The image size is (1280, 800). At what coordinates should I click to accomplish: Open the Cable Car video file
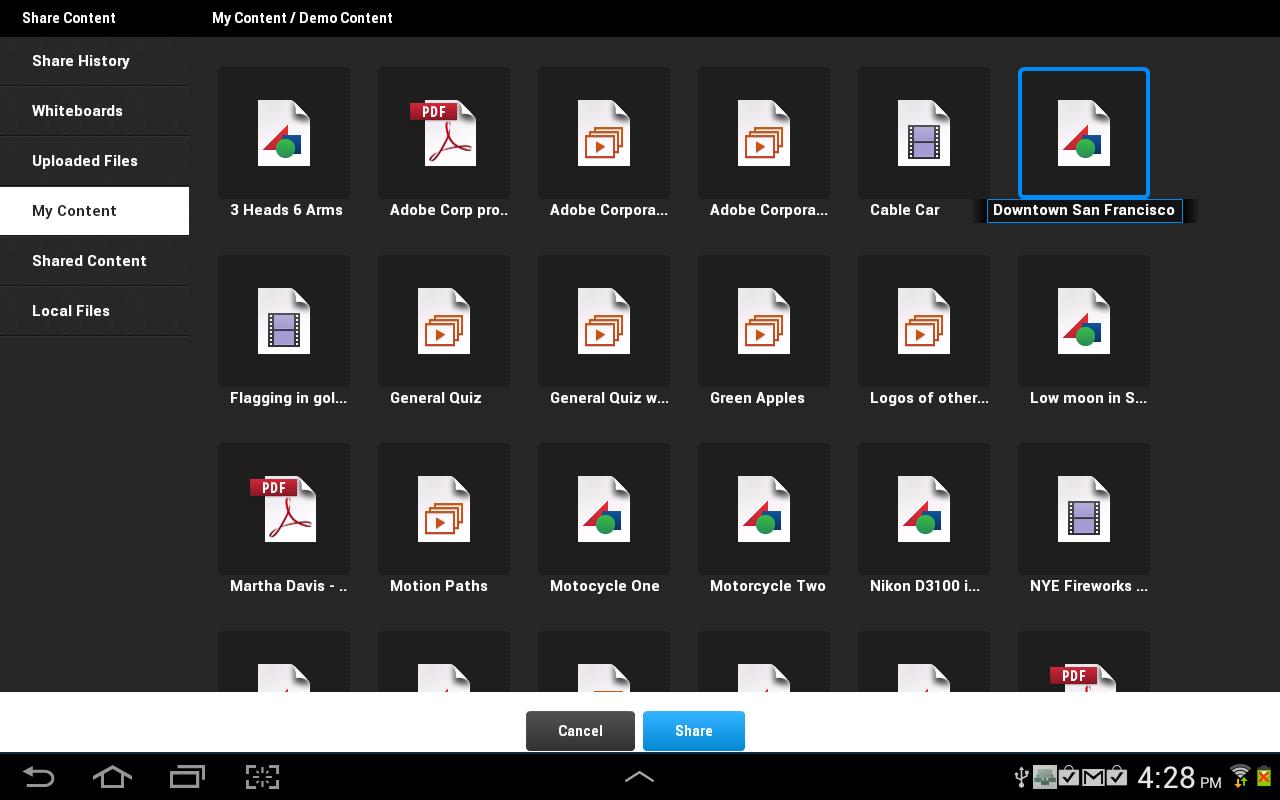pos(923,133)
